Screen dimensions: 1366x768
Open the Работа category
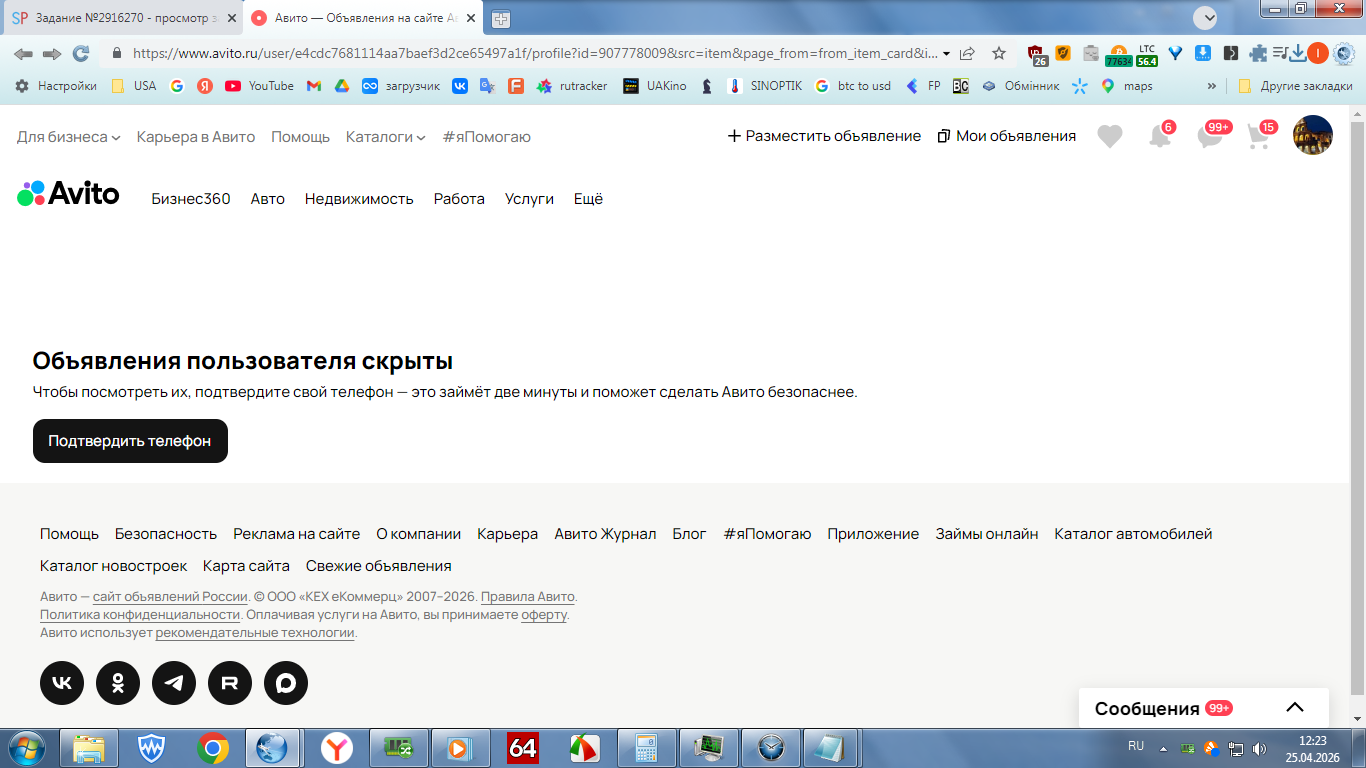click(459, 199)
